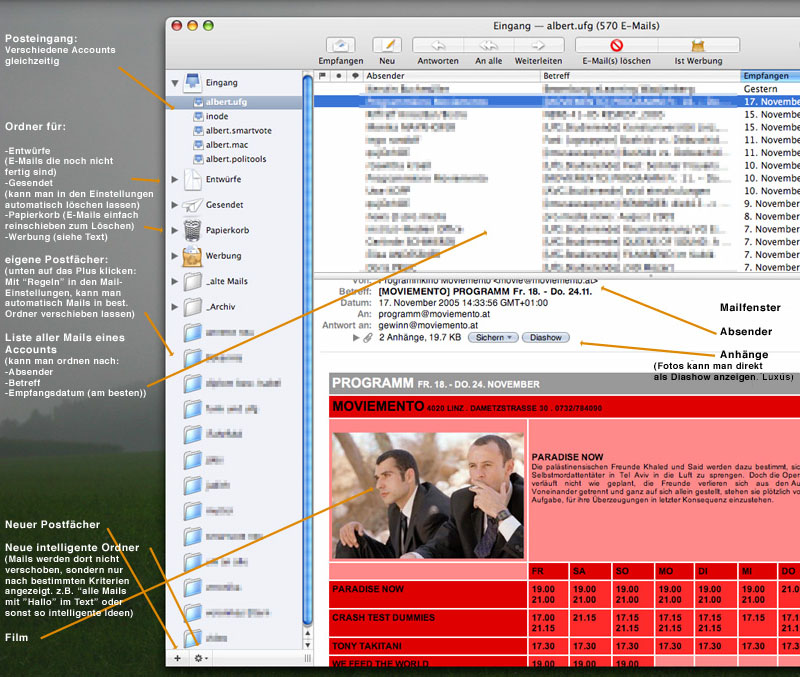The image size is (800, 677).
Task: Reply using the Antworten arrow icon
Action: click(x=438, y=45)
